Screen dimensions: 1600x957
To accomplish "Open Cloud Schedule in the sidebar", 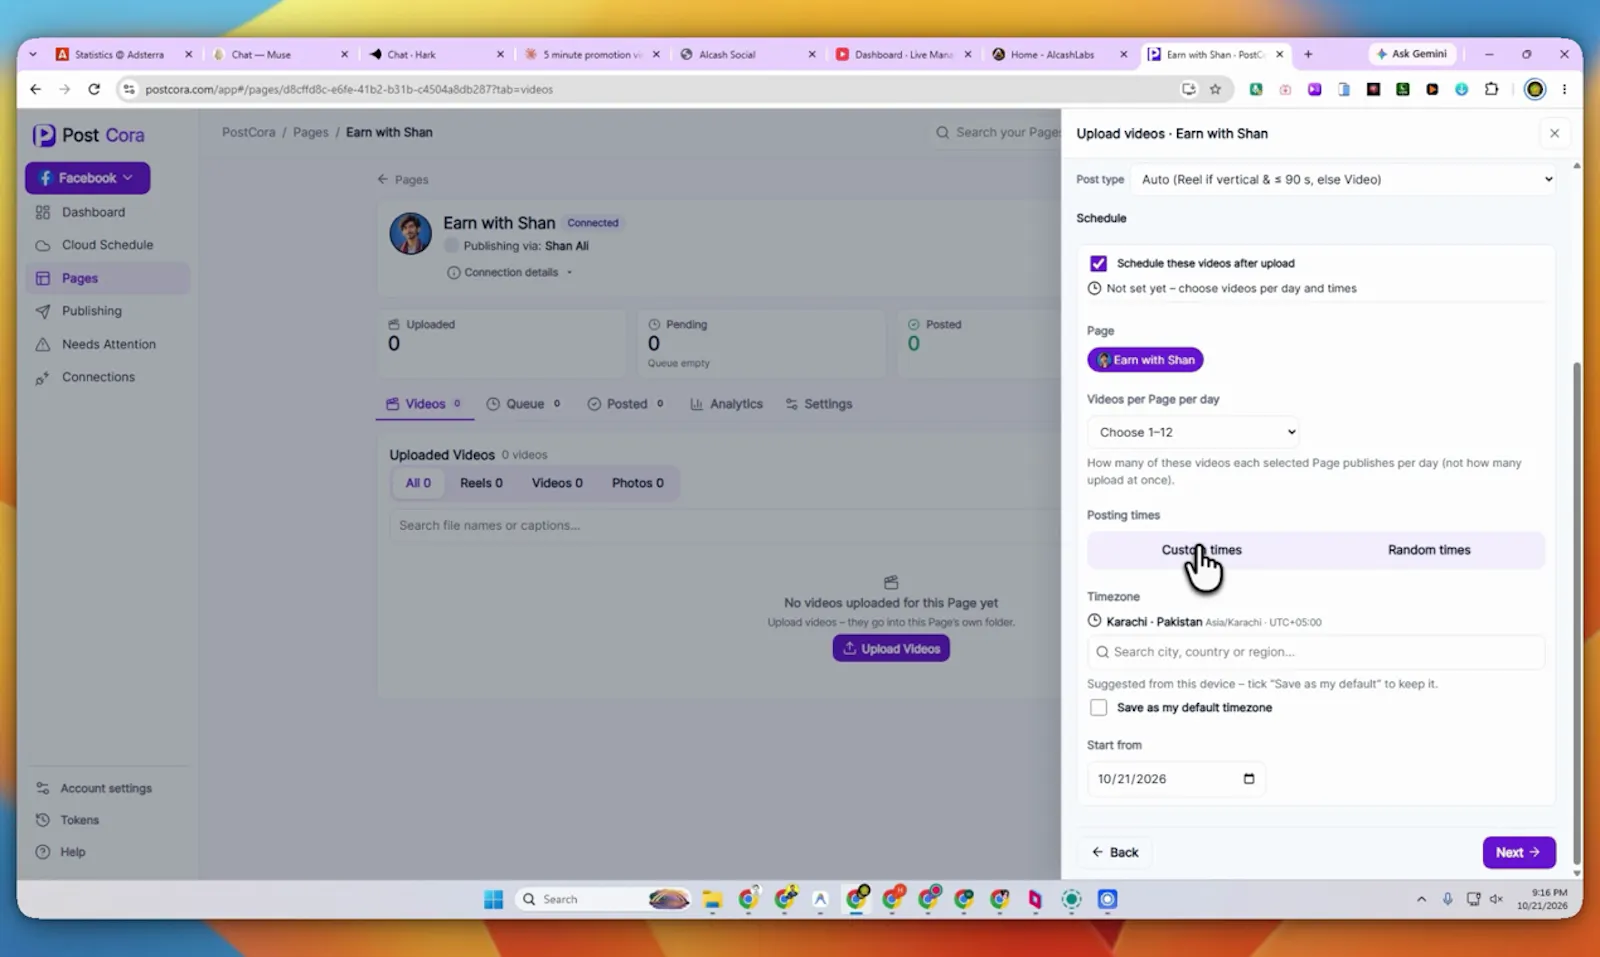I will [107, 245].
